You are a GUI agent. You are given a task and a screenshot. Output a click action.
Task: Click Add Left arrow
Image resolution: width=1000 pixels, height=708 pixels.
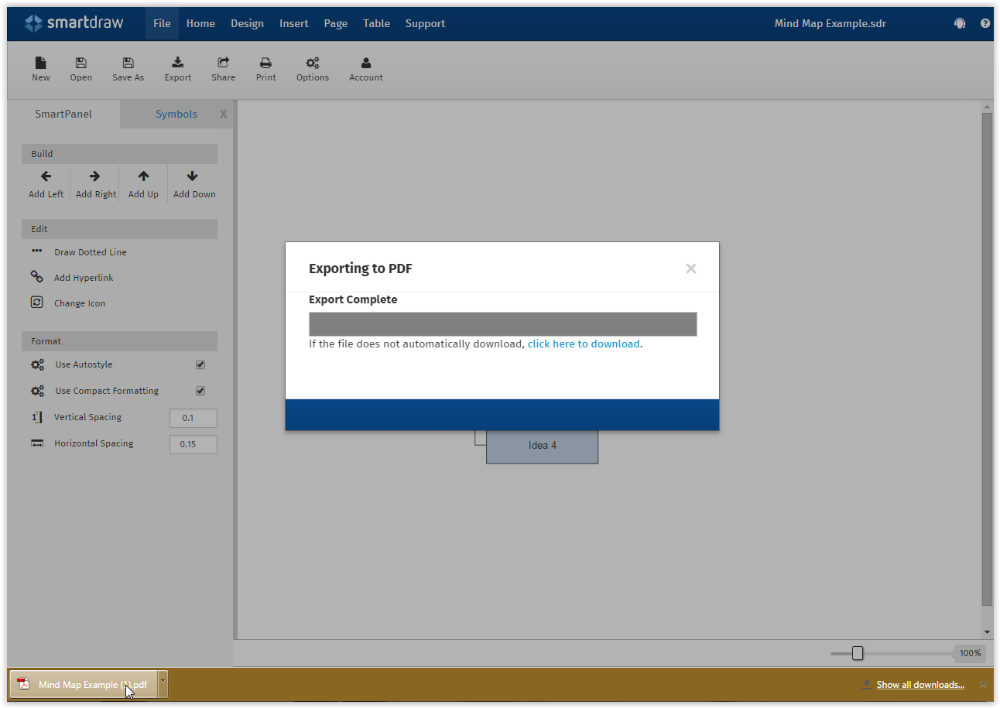[x=46, y=176]
